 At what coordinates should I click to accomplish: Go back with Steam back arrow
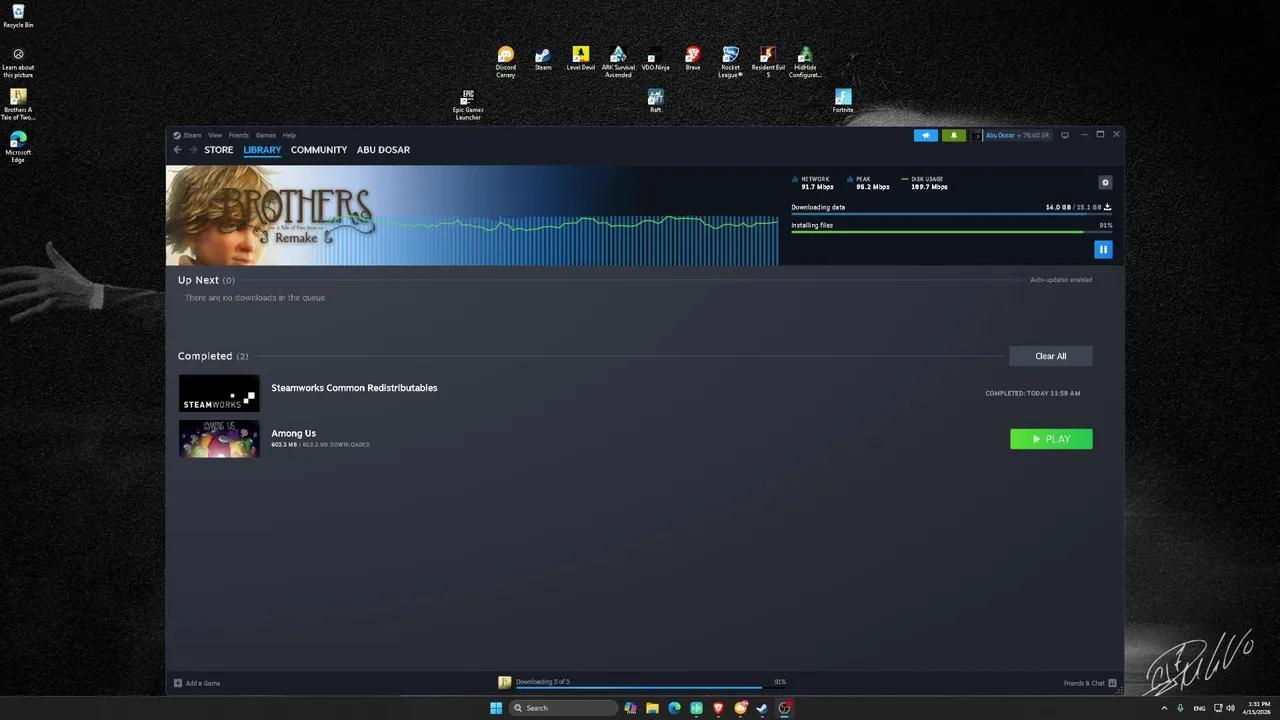[178, 150]
